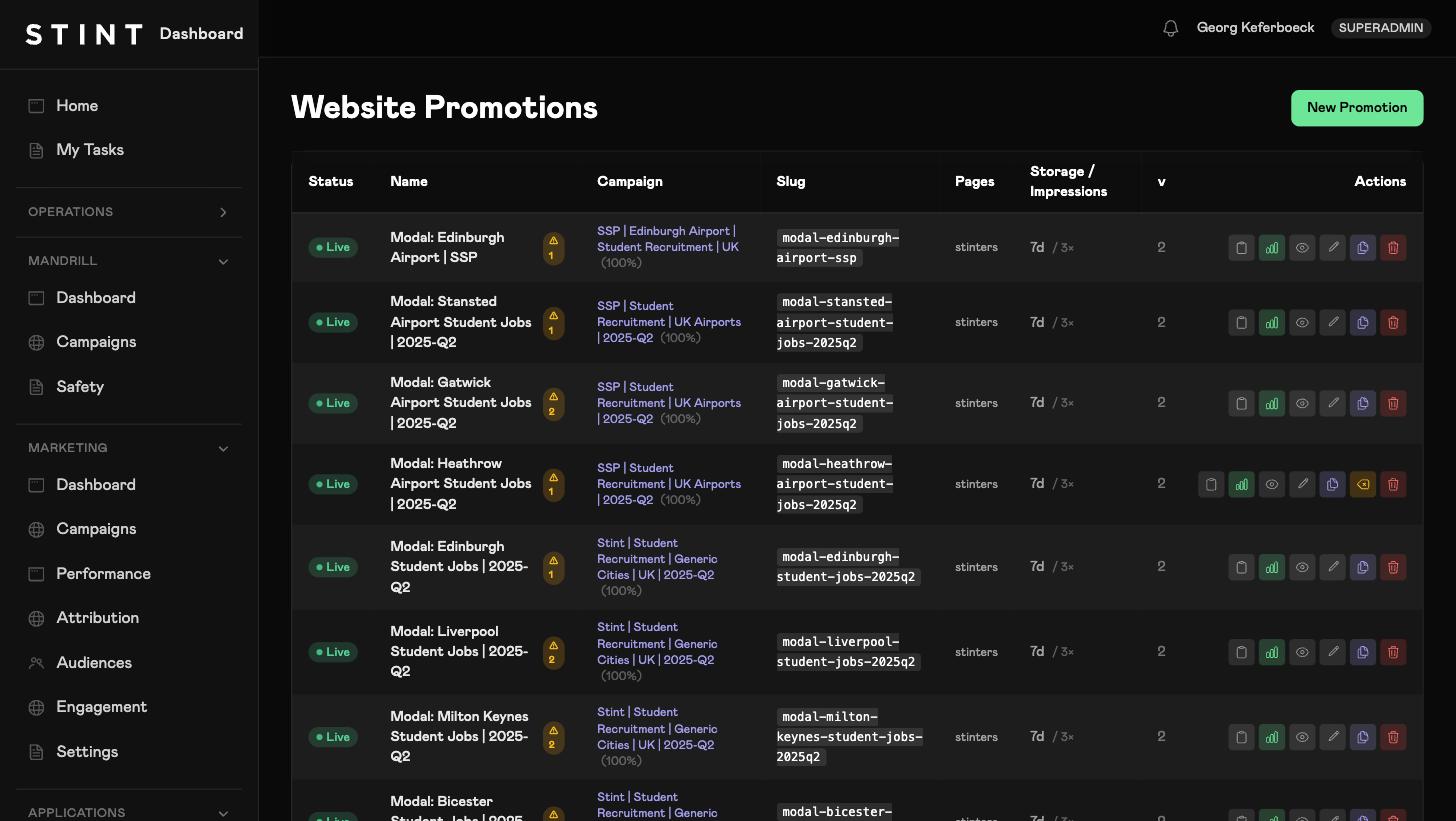The height and width of the screenshot is (821, 1456).
Task: Click slug modal-heathrow-airport-student-jobs-2025q2
Action: 835,484
